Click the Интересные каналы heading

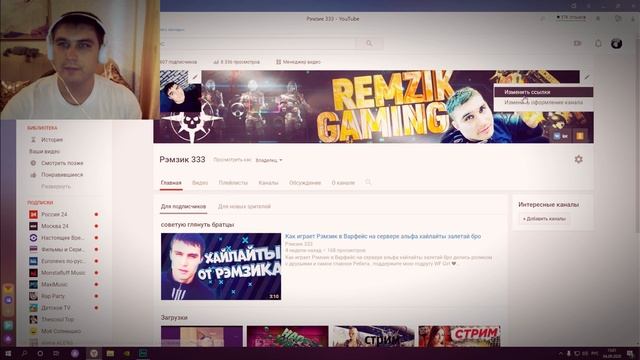(x=549, y=204)
